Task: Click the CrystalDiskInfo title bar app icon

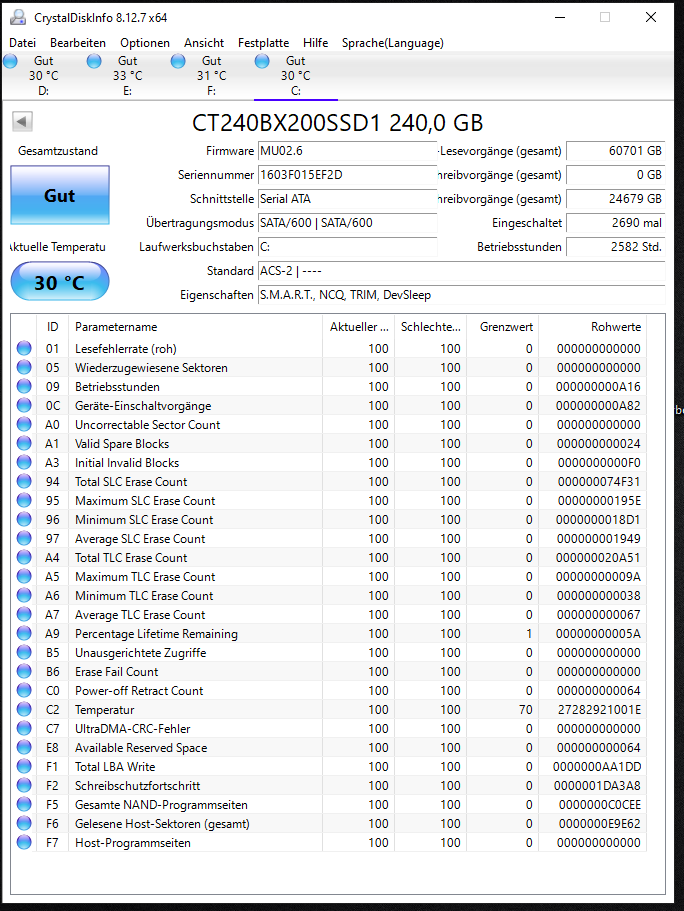Action: [18, 17]
